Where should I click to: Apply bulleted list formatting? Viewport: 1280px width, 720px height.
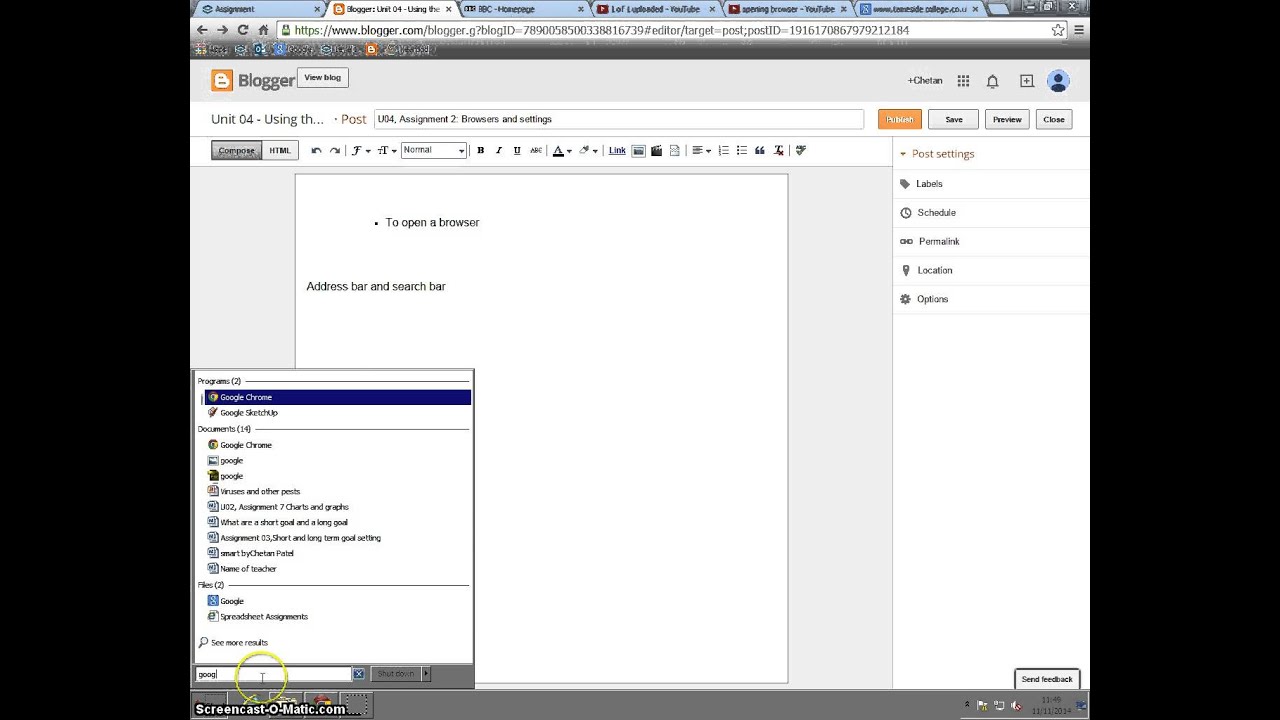(741, 151)
